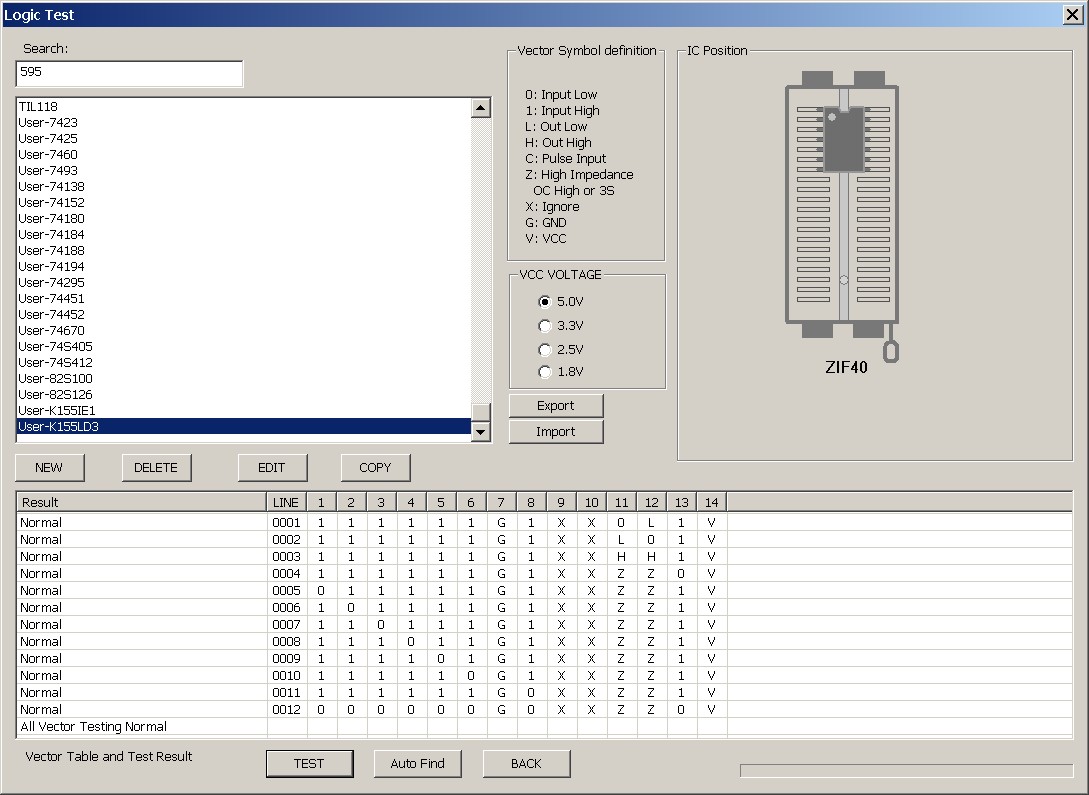Run Auto Find for the chip

(417, 763)
